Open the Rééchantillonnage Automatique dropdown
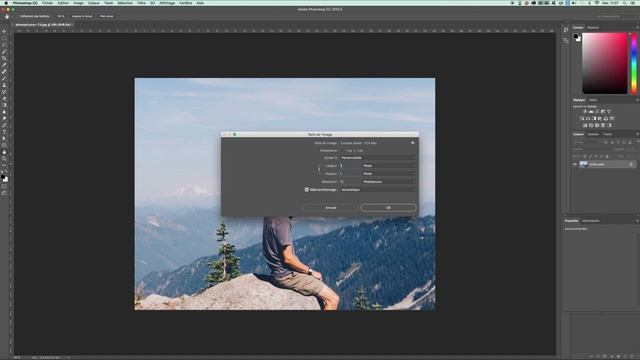The image size is (640, 360). [x=378, y=190]
